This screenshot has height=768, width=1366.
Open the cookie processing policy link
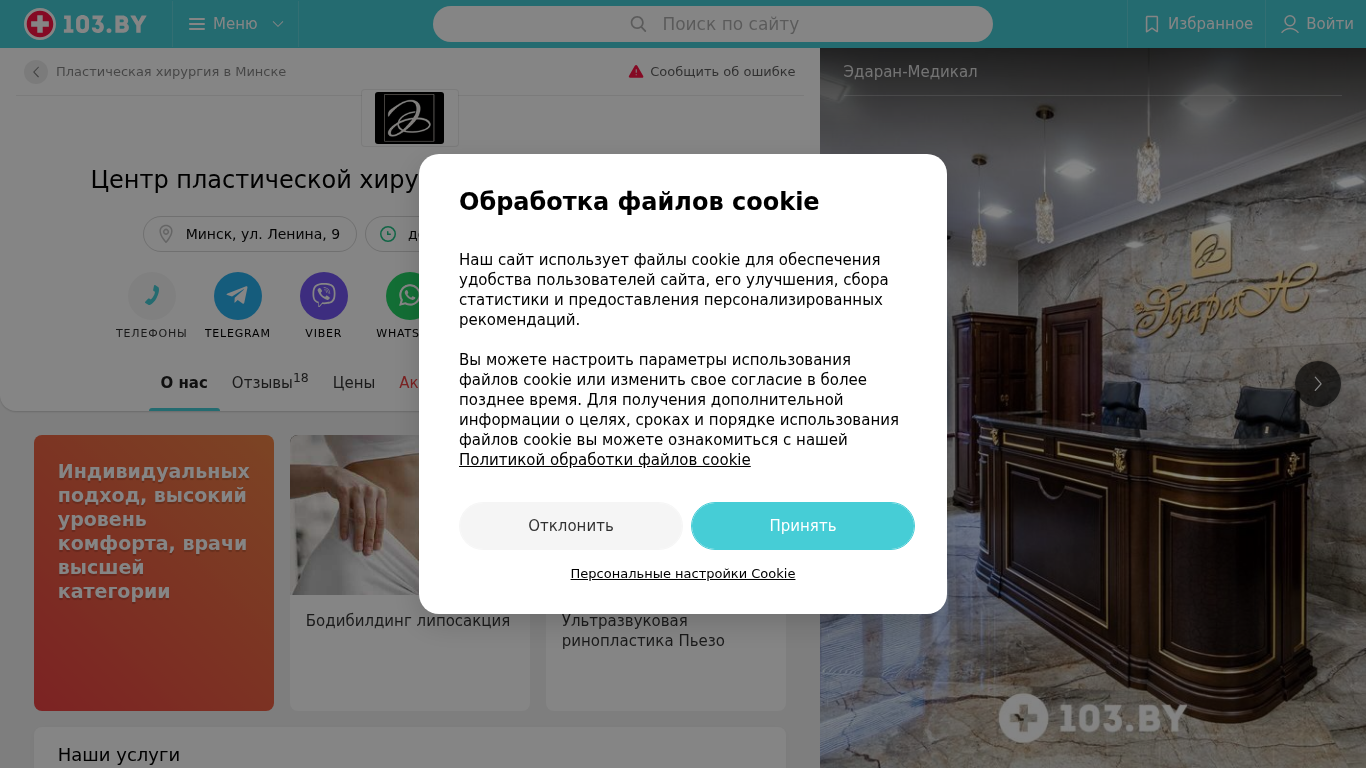click(x=605, y=460)
